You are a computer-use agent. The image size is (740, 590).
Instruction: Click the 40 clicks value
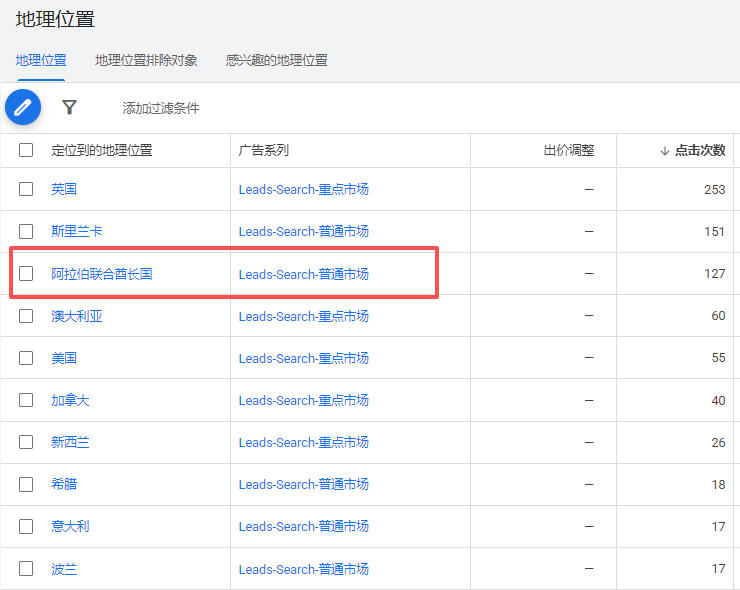[x=718, y=400]
